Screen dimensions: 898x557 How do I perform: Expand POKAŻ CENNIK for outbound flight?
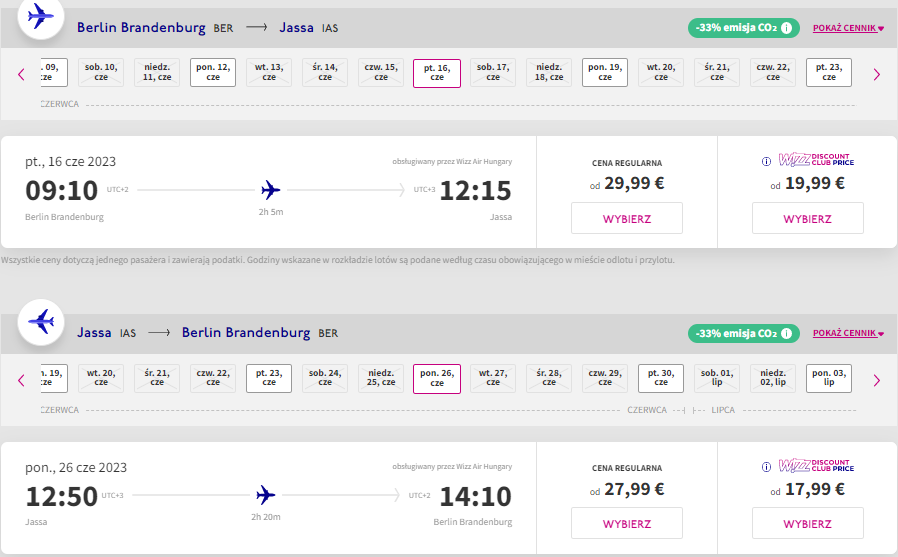point(848,28)
